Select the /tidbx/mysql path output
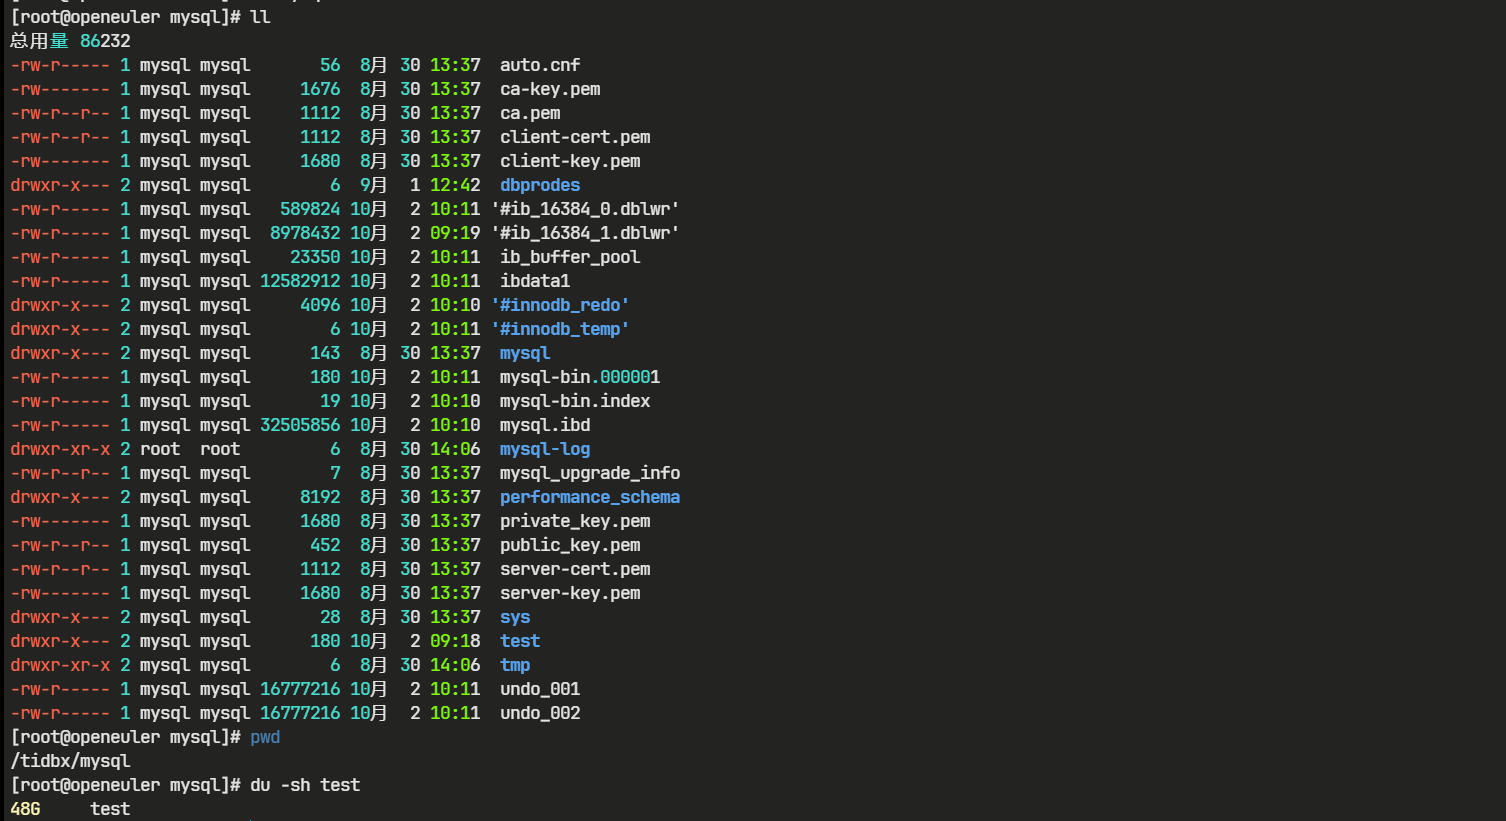Screen dimensions: 1506x821 click(x=70, y=761)
